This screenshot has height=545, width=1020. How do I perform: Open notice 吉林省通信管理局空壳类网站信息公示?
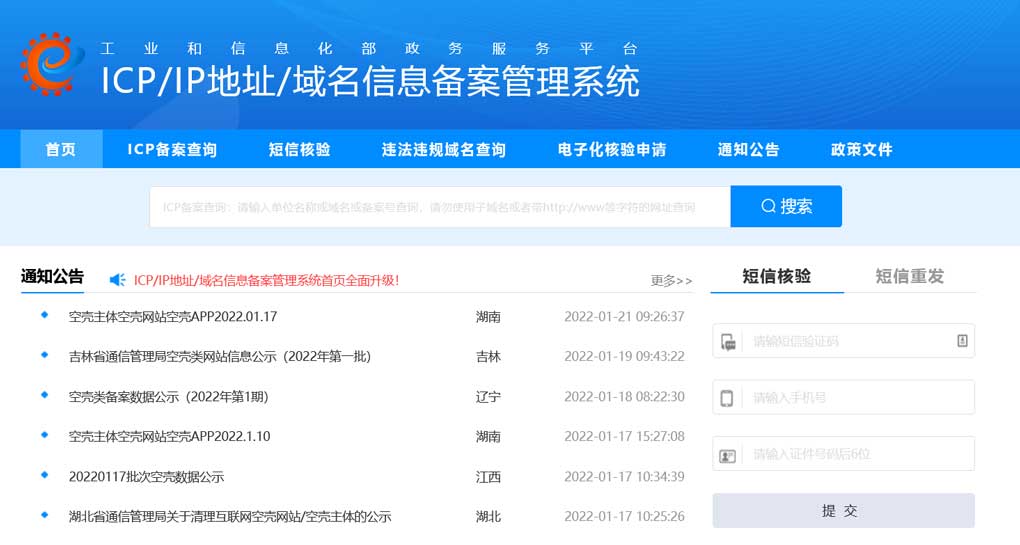point(220,356)
